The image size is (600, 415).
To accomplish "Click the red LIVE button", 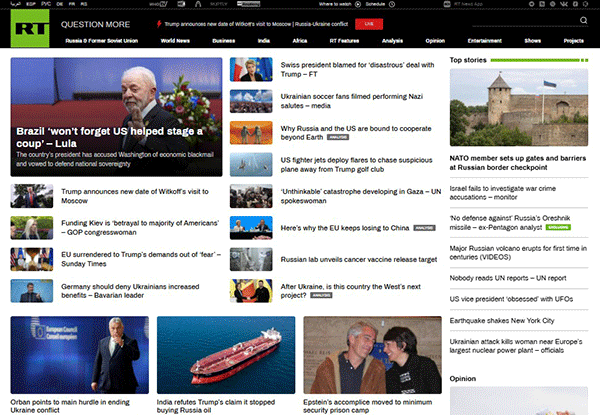I will [369, 24].
